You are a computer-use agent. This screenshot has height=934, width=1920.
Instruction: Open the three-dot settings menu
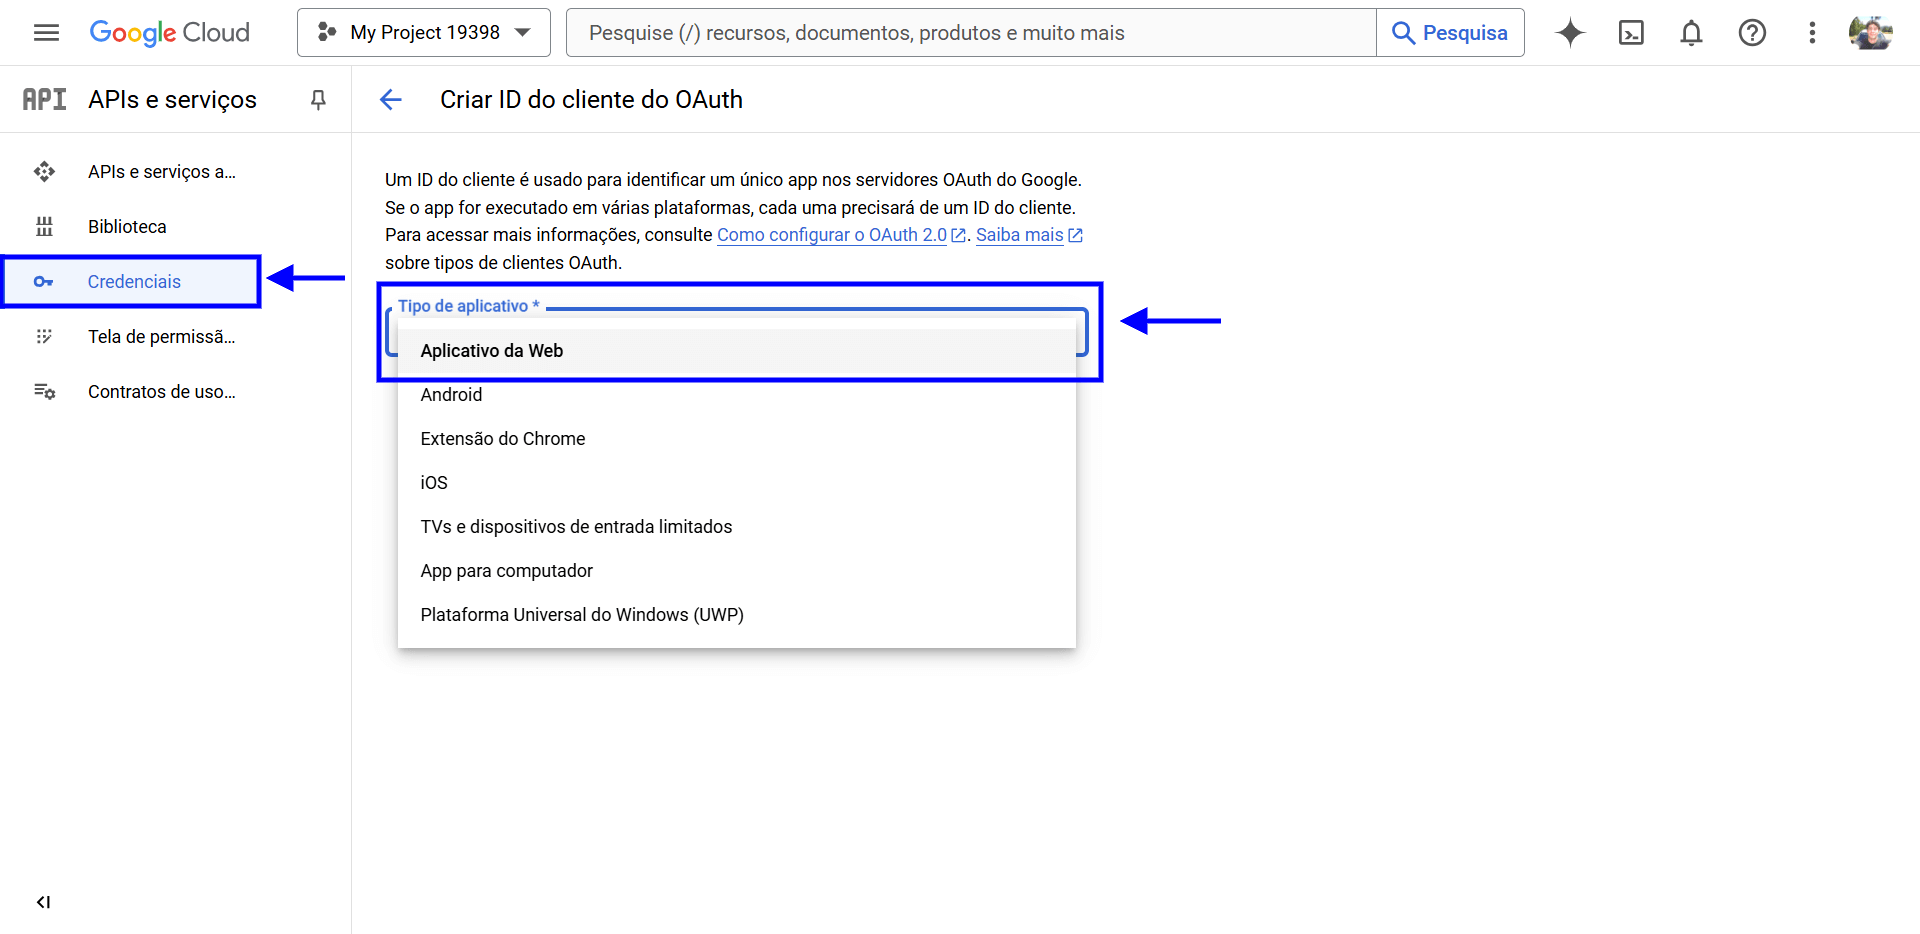(x=1812, y=33)
